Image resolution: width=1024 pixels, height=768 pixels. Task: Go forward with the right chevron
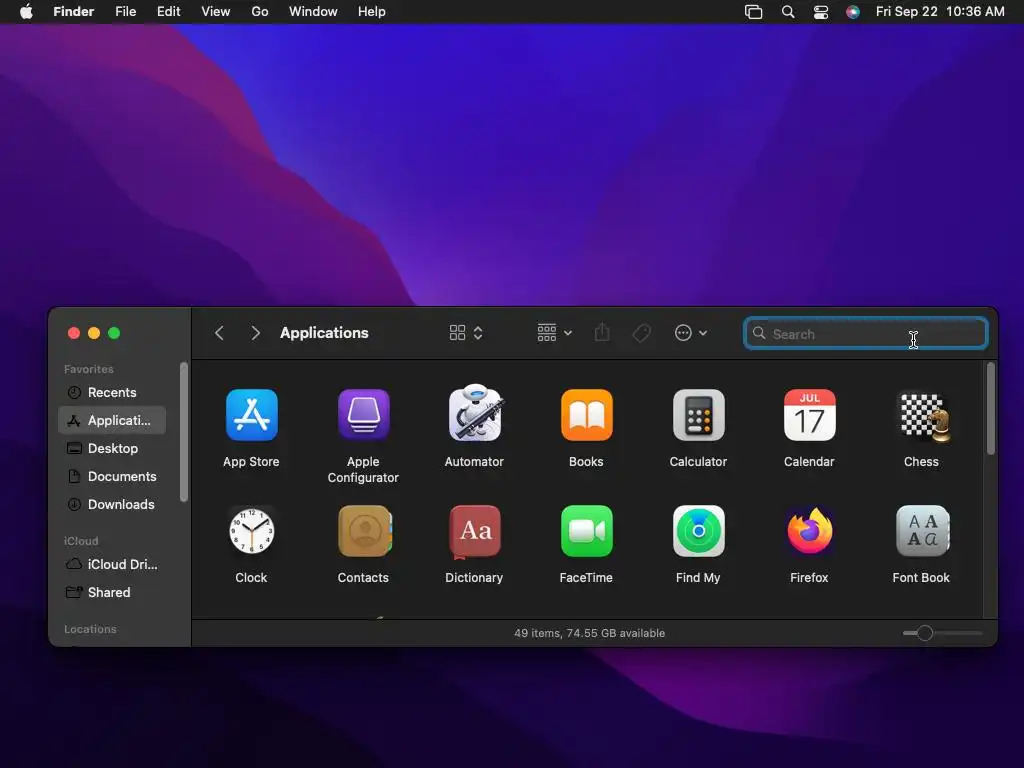pos(255,333)
